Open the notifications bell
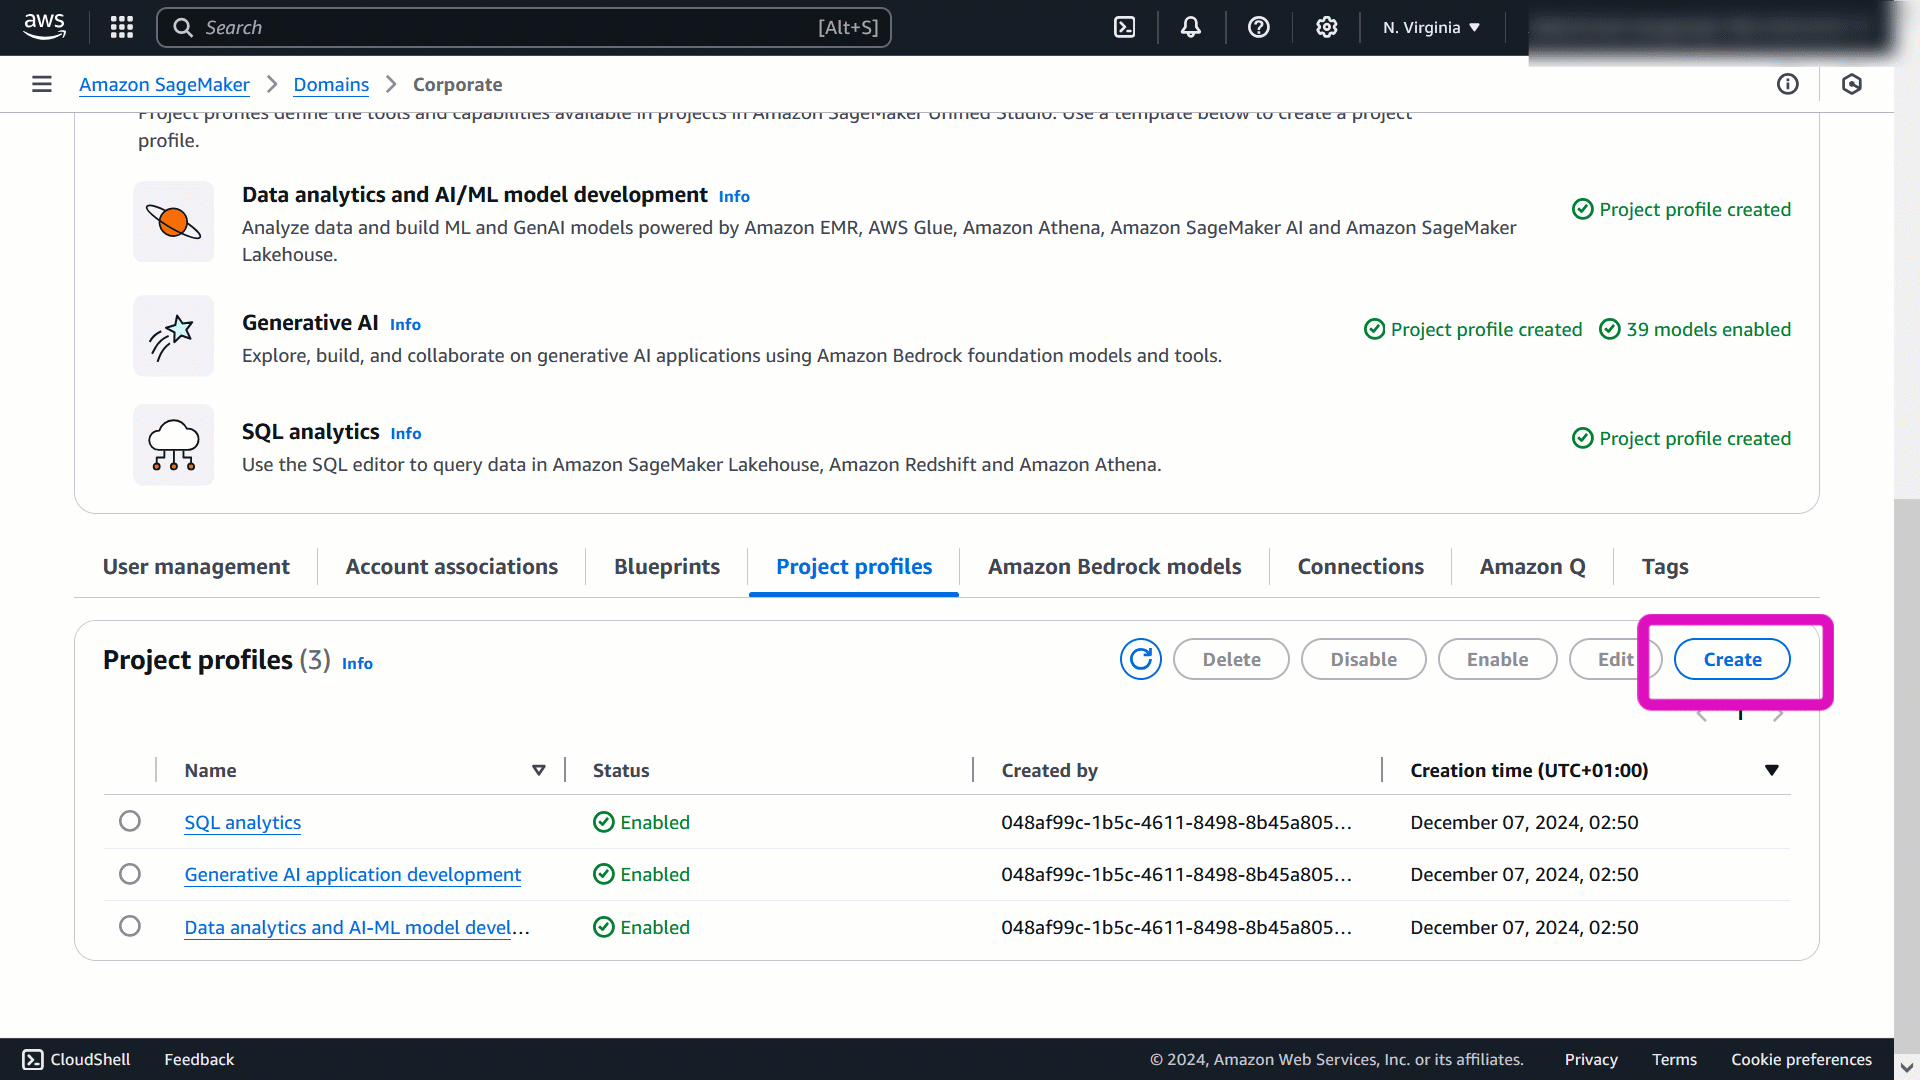 (1190, 27)
